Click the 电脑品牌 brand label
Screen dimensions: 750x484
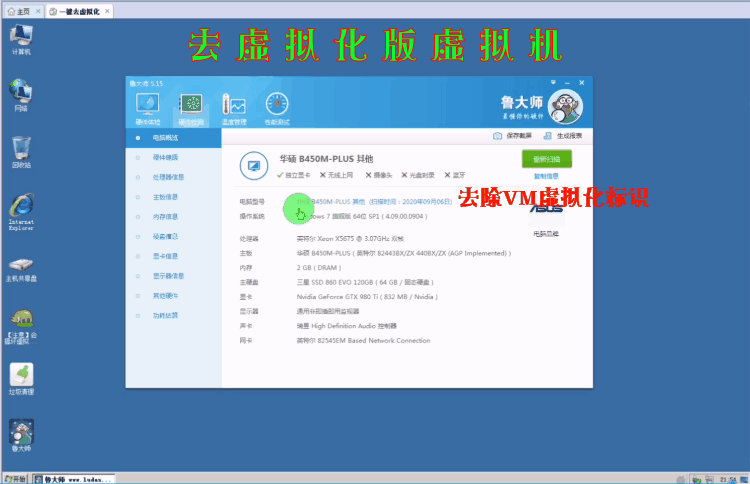[546, 234]
